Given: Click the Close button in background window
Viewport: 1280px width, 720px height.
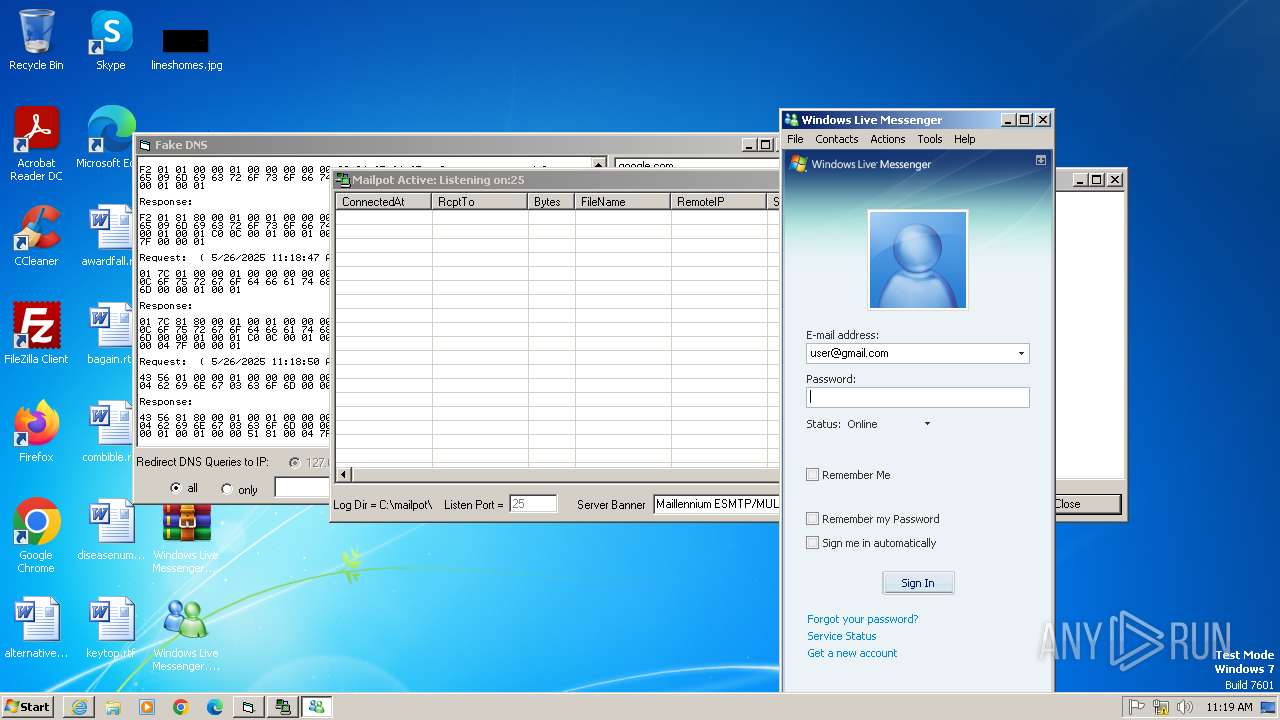Looking at the screenshot, I should coord(1087,504).
